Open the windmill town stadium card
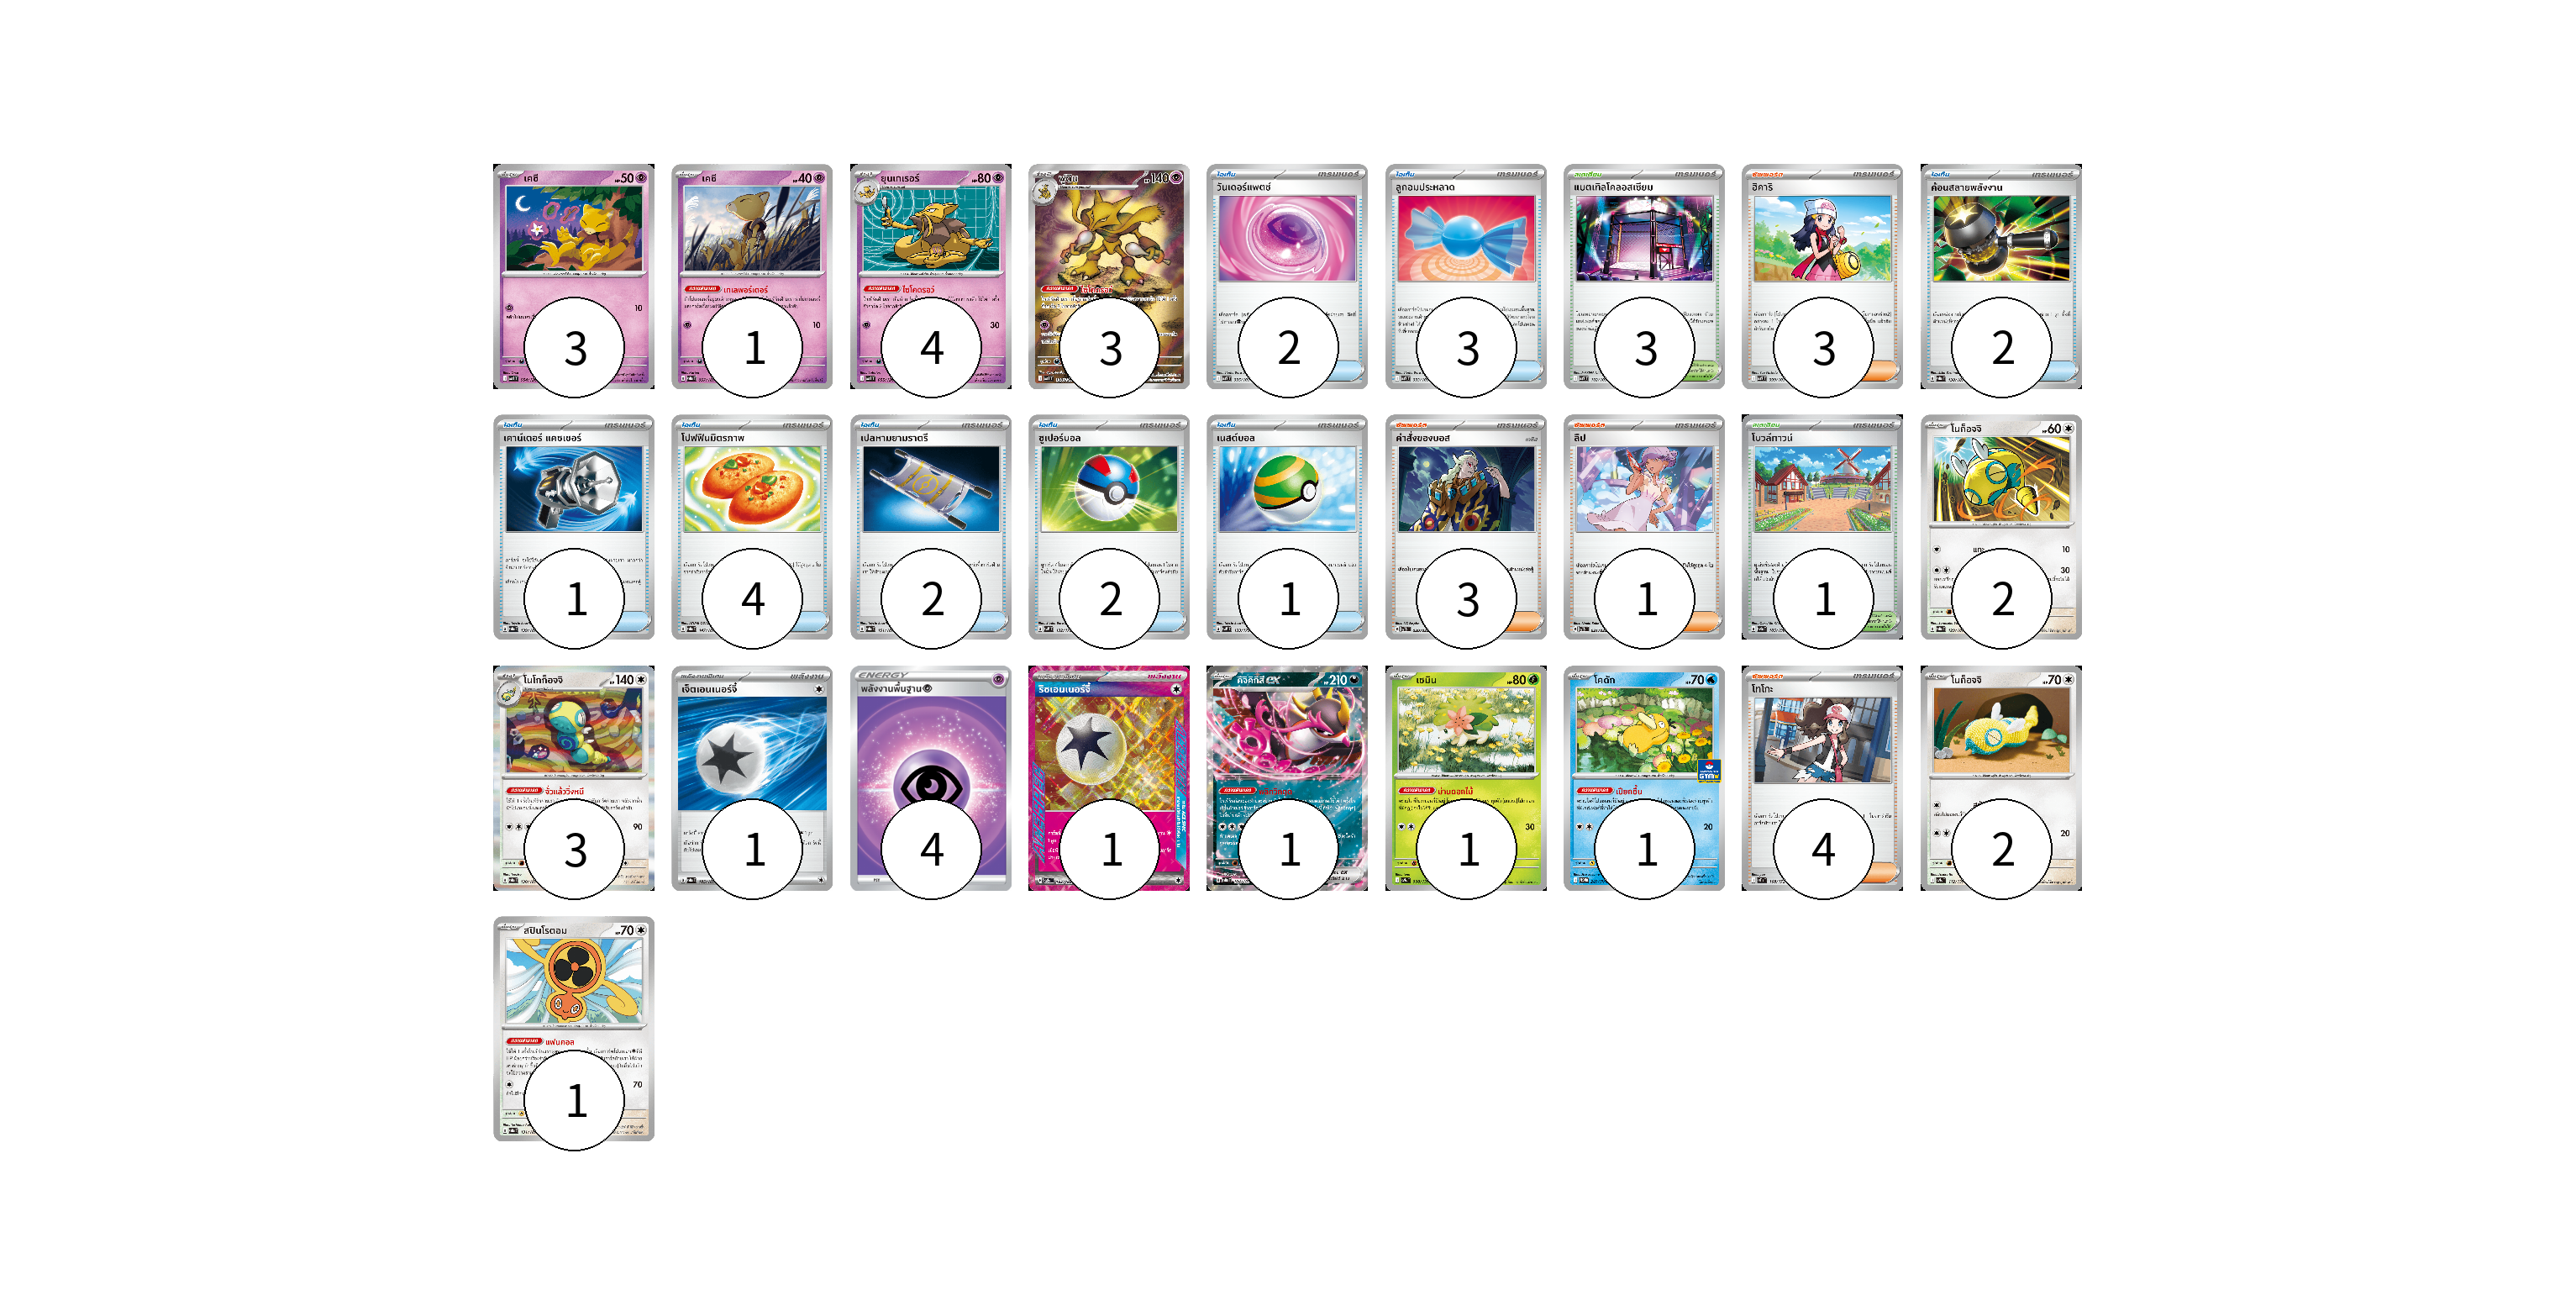 coord(1821,527)
